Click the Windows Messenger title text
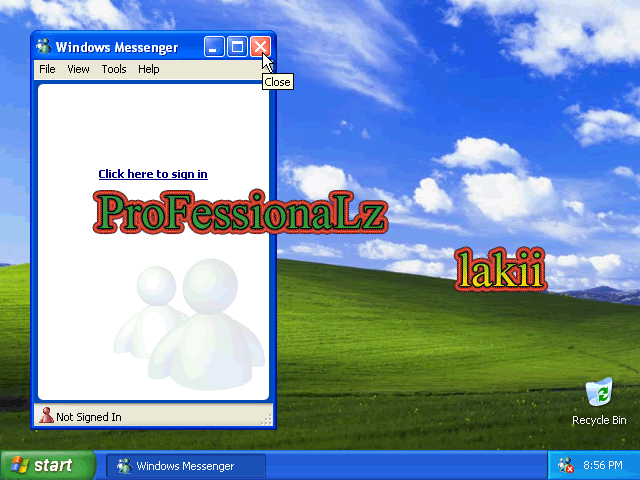The image size is (640, 480). tap(117, 47)
